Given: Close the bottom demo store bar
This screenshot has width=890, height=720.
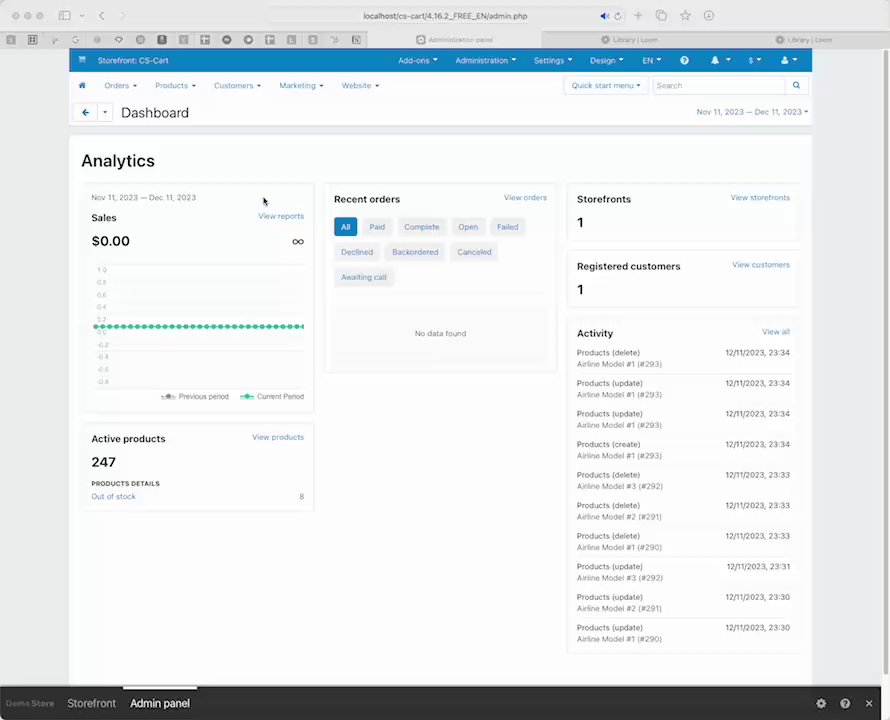Looking at the screenshot, I should [x=869, y=704].
